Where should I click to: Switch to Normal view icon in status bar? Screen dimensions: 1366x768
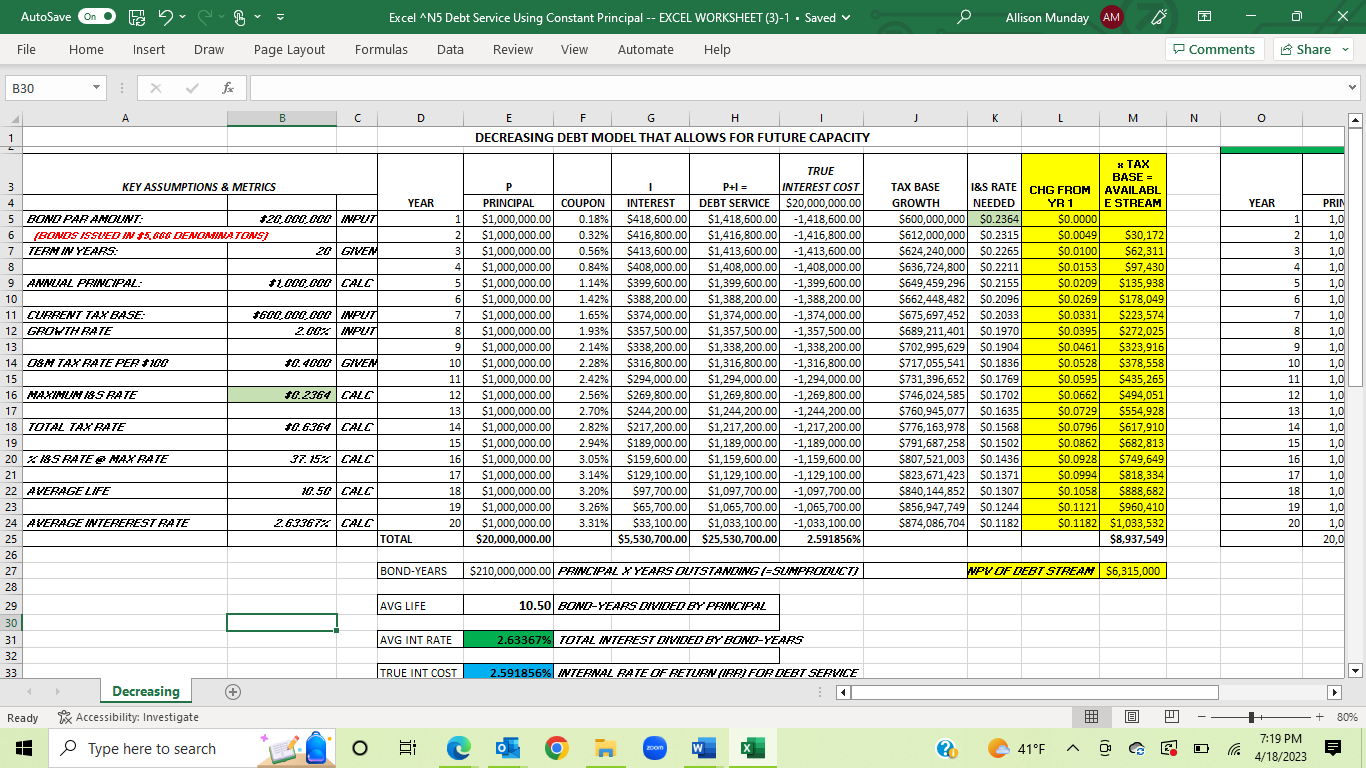tap(1093, 717)
